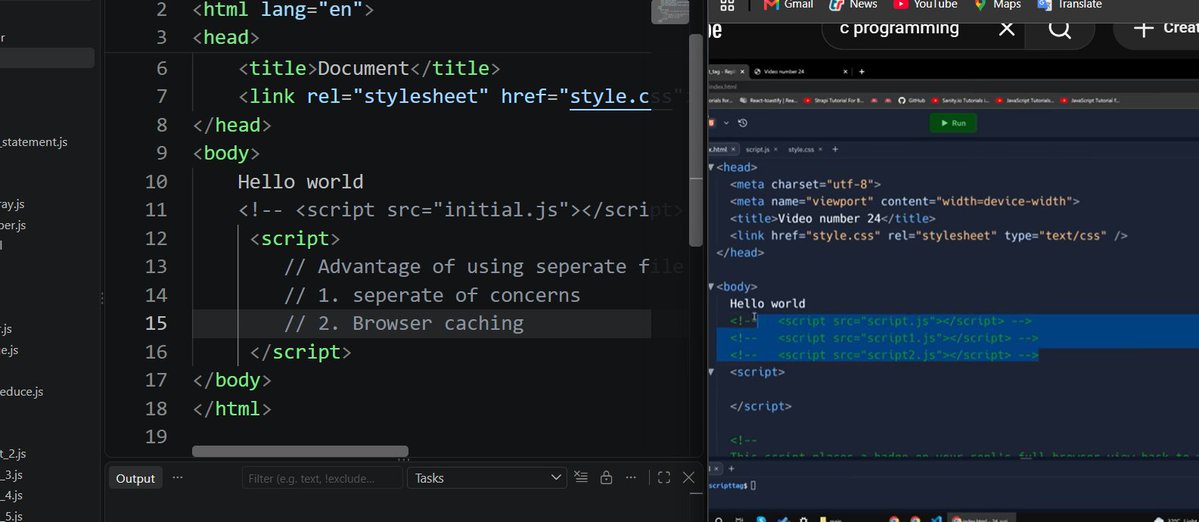Open the _statement.js file in explorer
This screenshot has height=522, width=1199.
34,142
